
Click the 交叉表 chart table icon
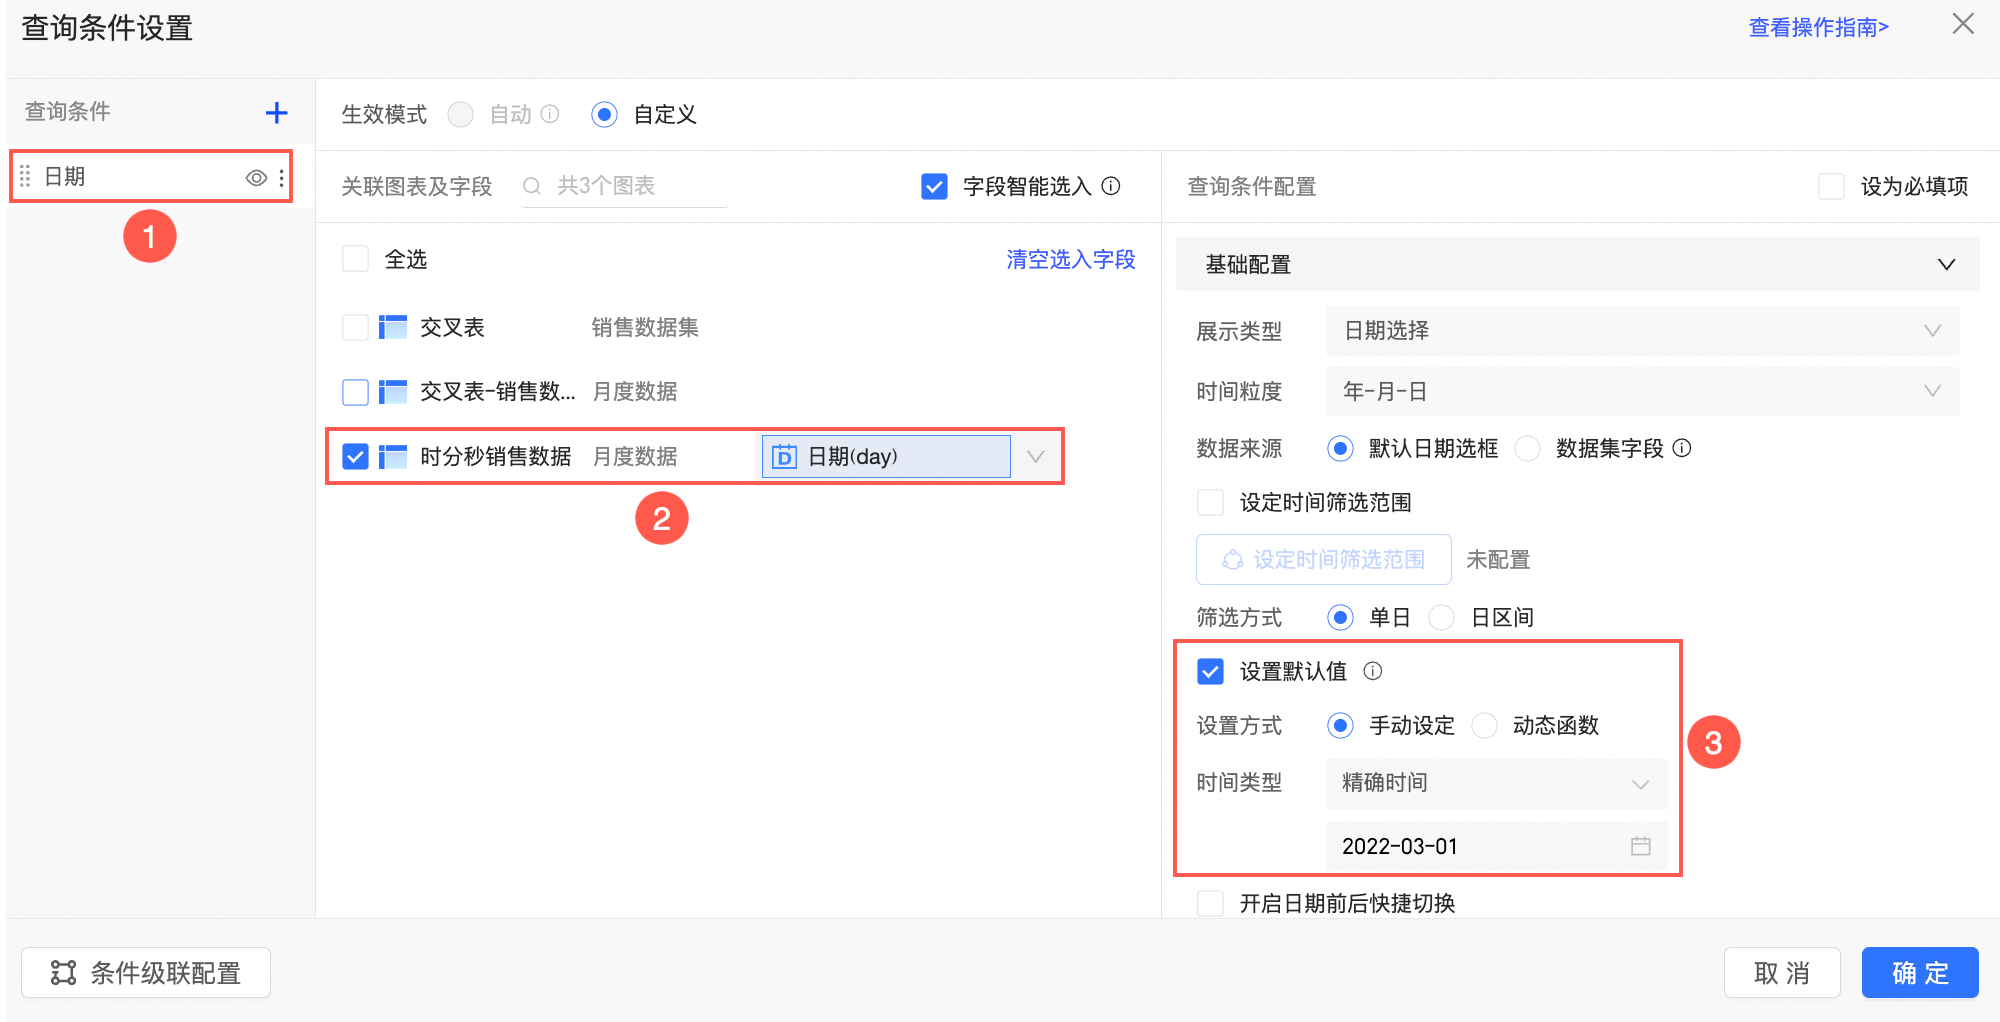(393, 328)
